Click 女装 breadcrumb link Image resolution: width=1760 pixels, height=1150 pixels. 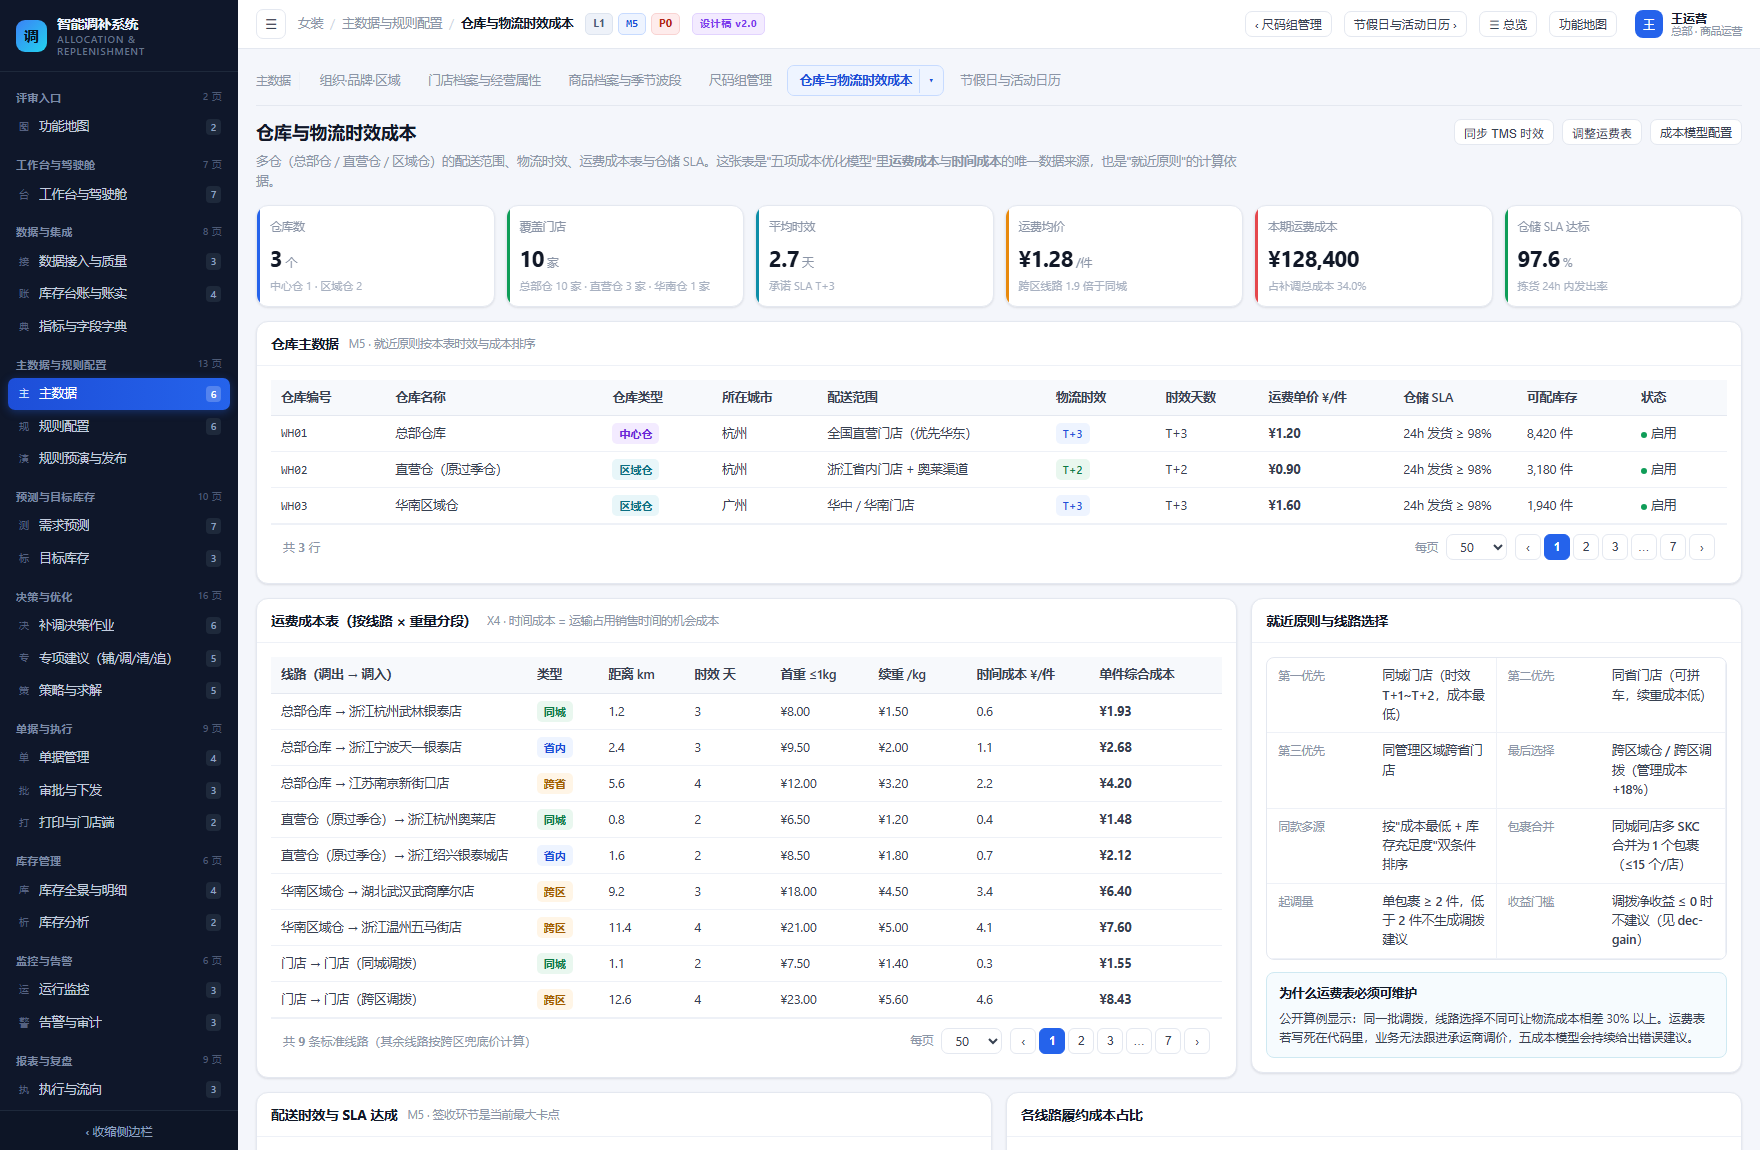[311, 23]
